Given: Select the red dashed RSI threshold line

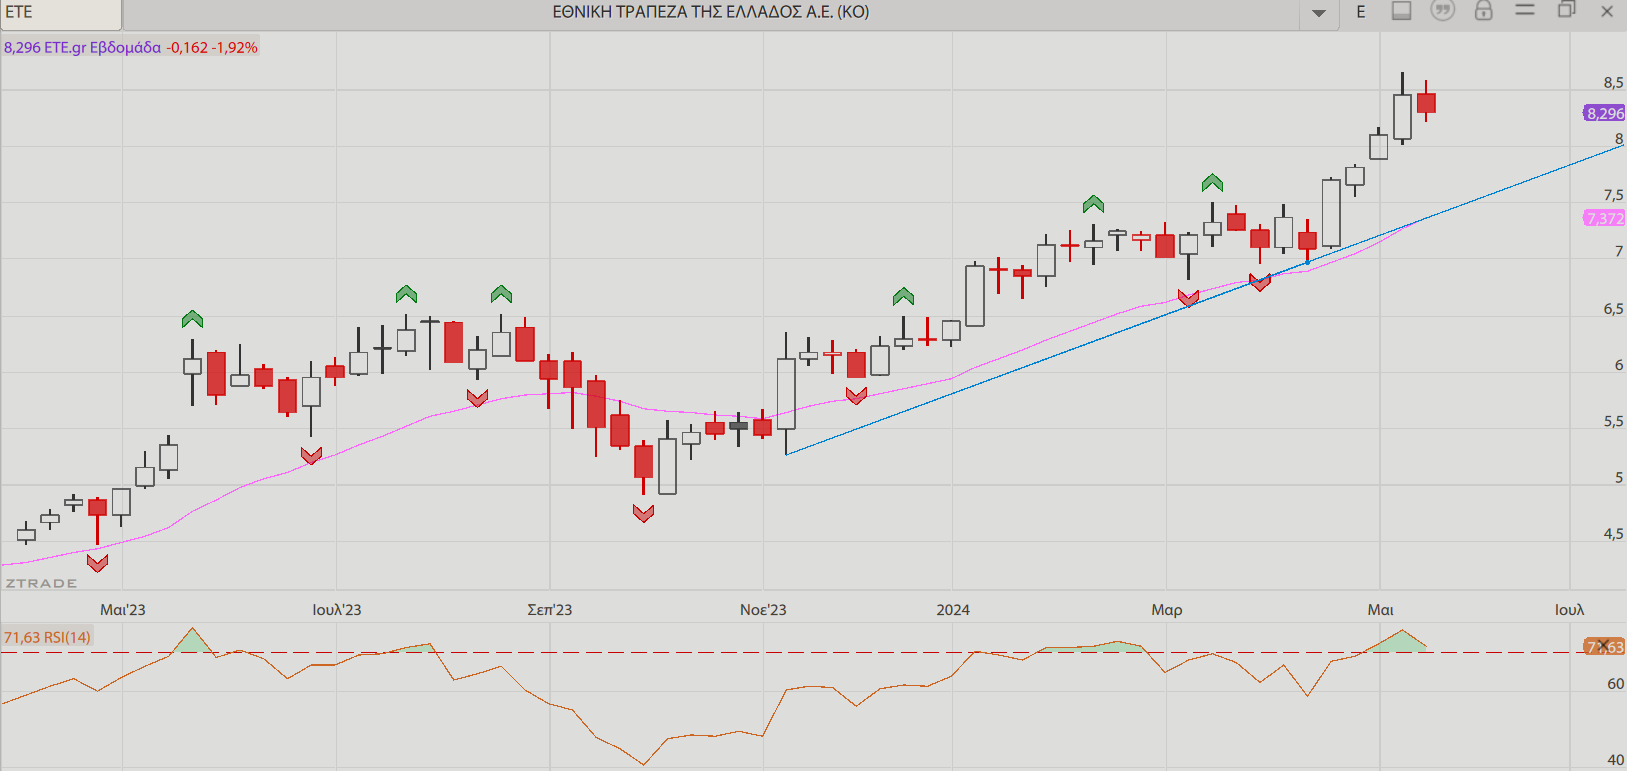Looking at the screenshot, I should 790,653.
